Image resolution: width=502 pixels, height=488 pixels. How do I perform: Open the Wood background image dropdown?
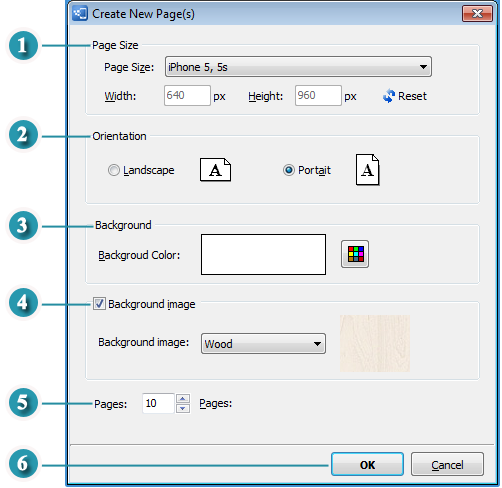(x=263, y=343)
